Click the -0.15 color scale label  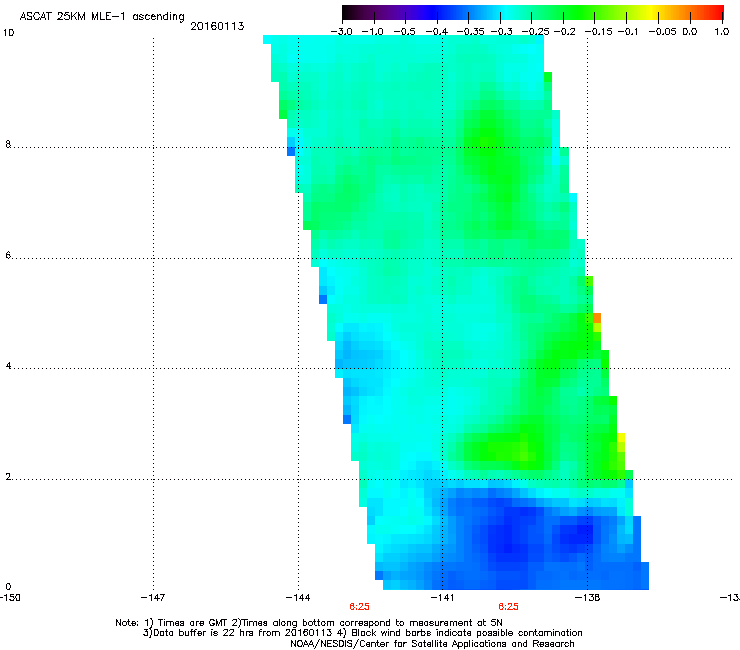(598, 32)
